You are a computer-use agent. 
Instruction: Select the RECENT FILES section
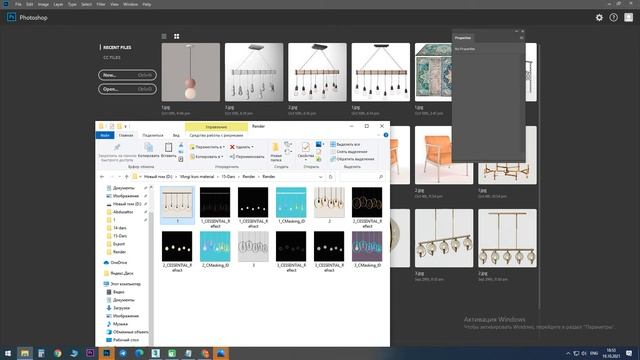tap(117, 47)
